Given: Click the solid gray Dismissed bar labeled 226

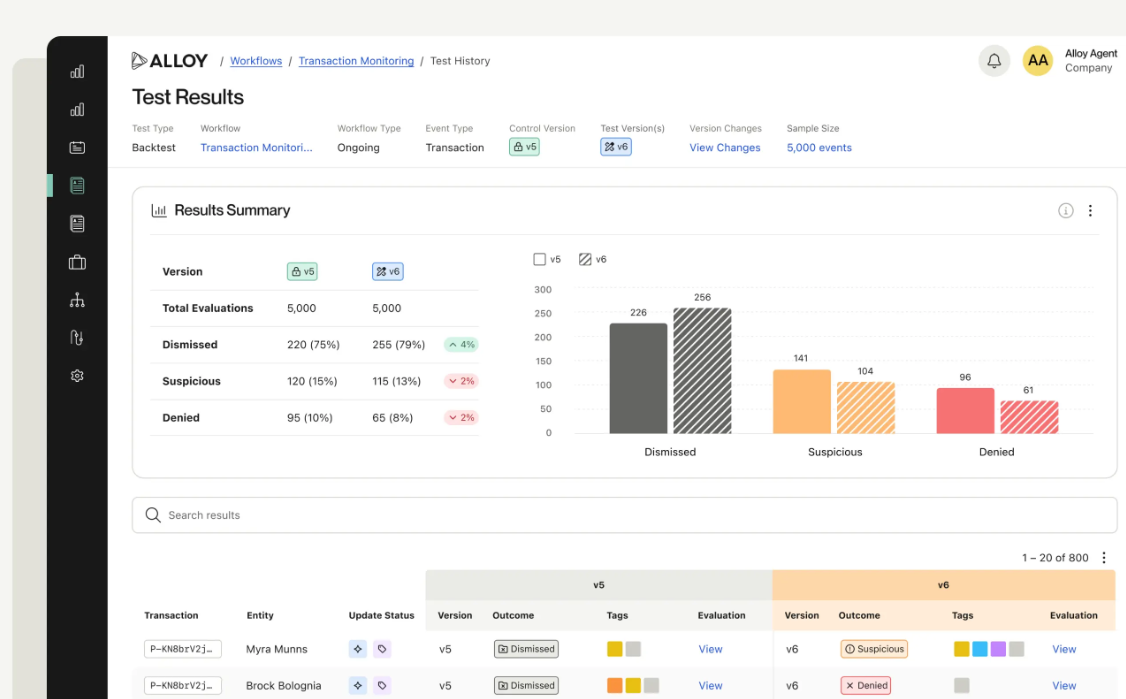Looking at the screenshot, I should pos(638,379).
